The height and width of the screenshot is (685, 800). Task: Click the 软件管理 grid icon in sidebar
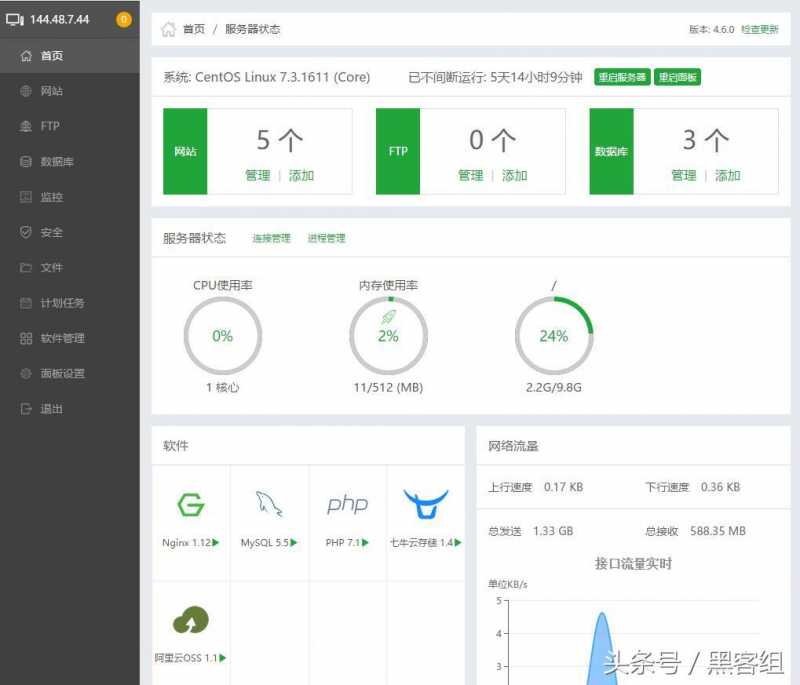[26, 338]
